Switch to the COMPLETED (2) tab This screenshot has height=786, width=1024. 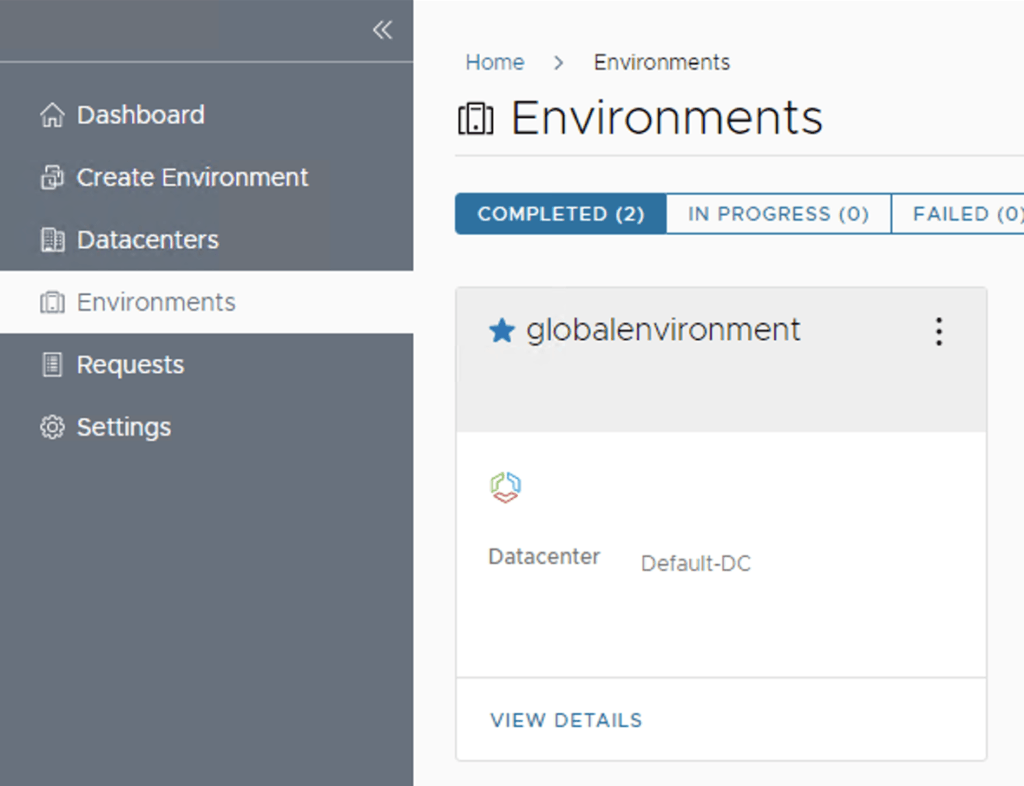coord(560,214)
